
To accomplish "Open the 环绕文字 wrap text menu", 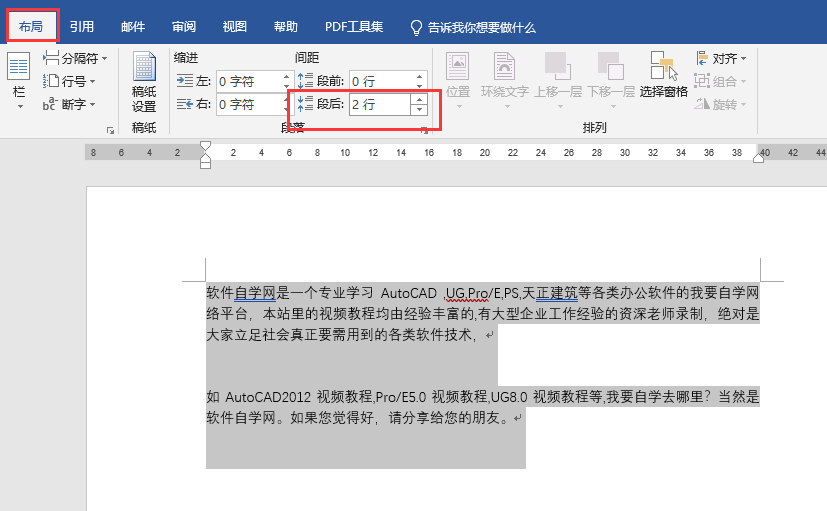I will [x=505, y=81].
